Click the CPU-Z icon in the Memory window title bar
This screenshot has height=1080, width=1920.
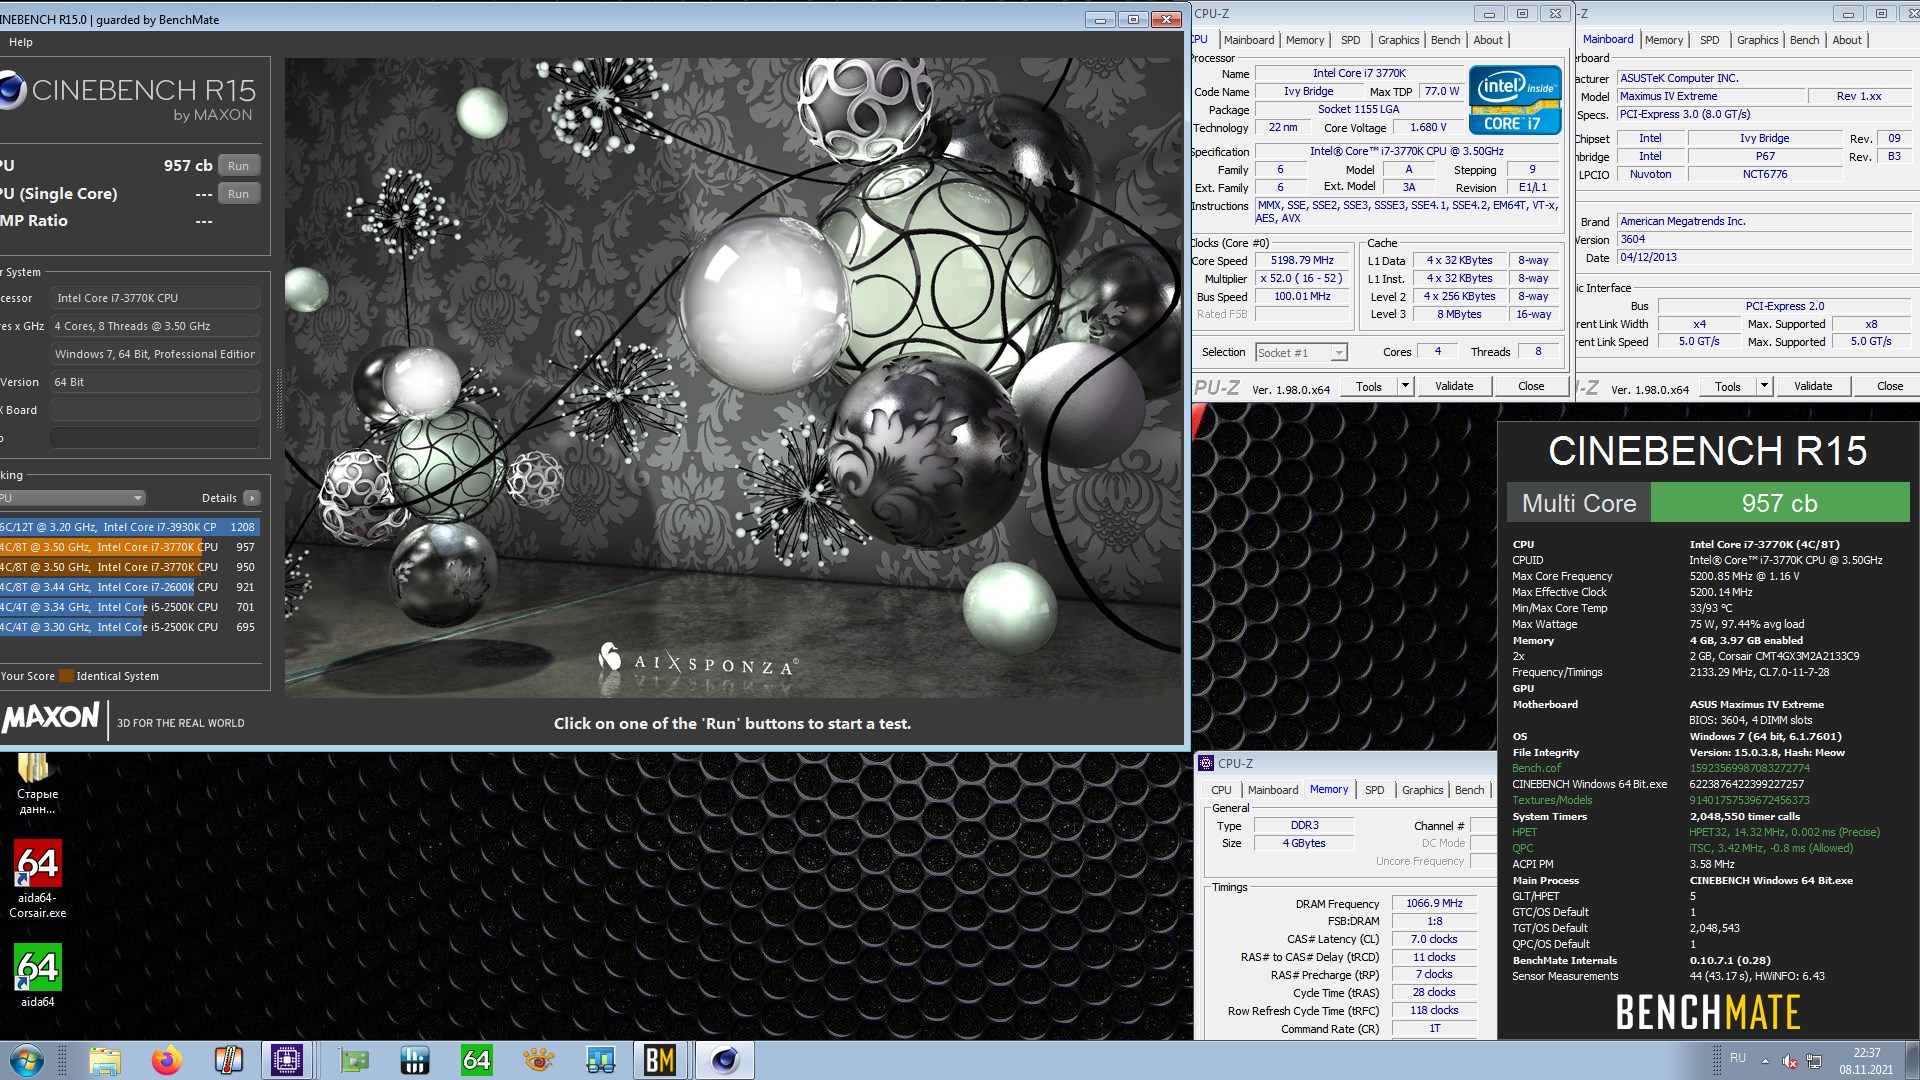pyautogui.click(x=1206, y=763)
